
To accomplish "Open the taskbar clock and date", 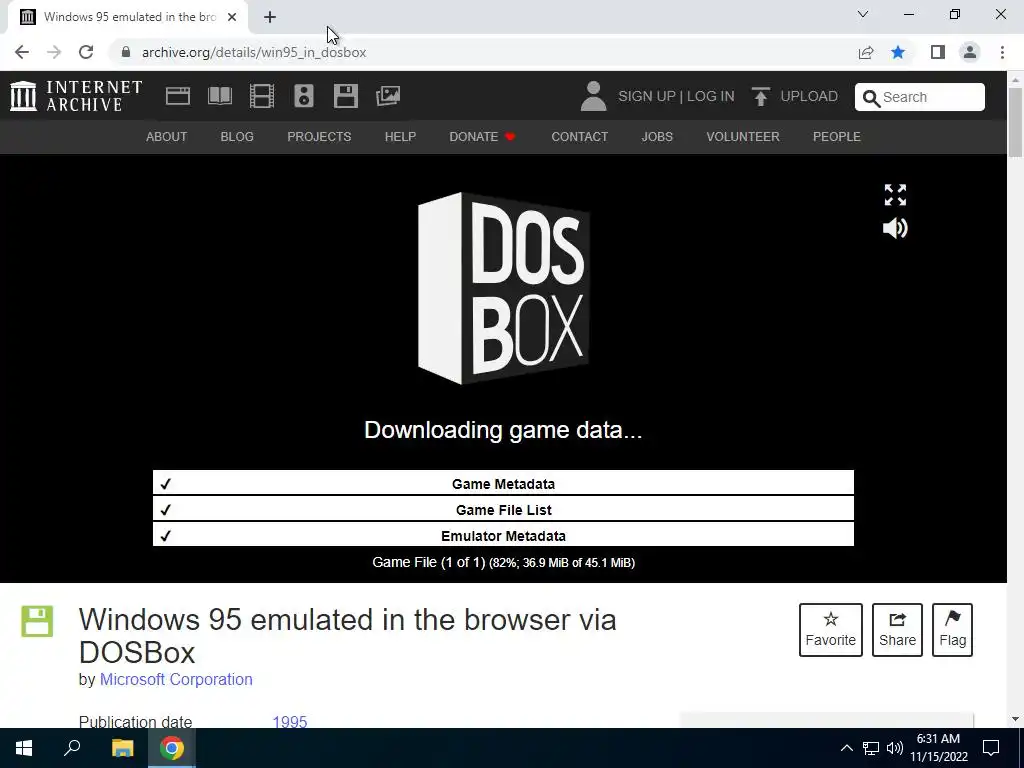I will [938, 748].
